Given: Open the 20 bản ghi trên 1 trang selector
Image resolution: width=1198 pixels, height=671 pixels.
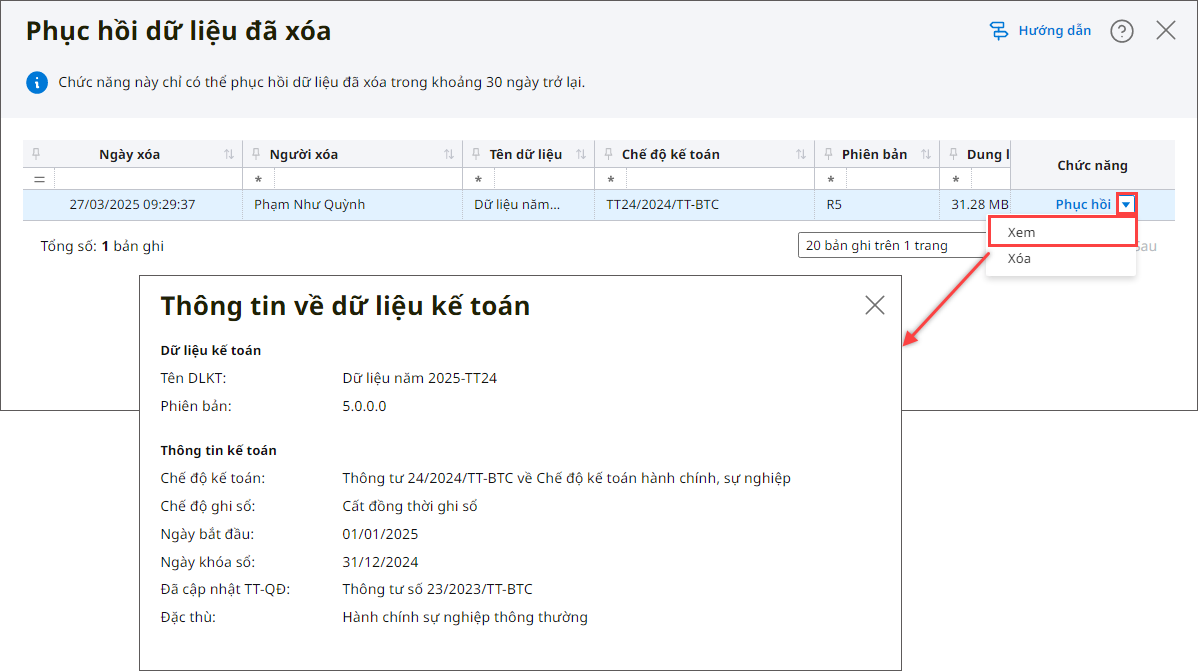Looking at the screenshot, I should click(x=892, y=245).
